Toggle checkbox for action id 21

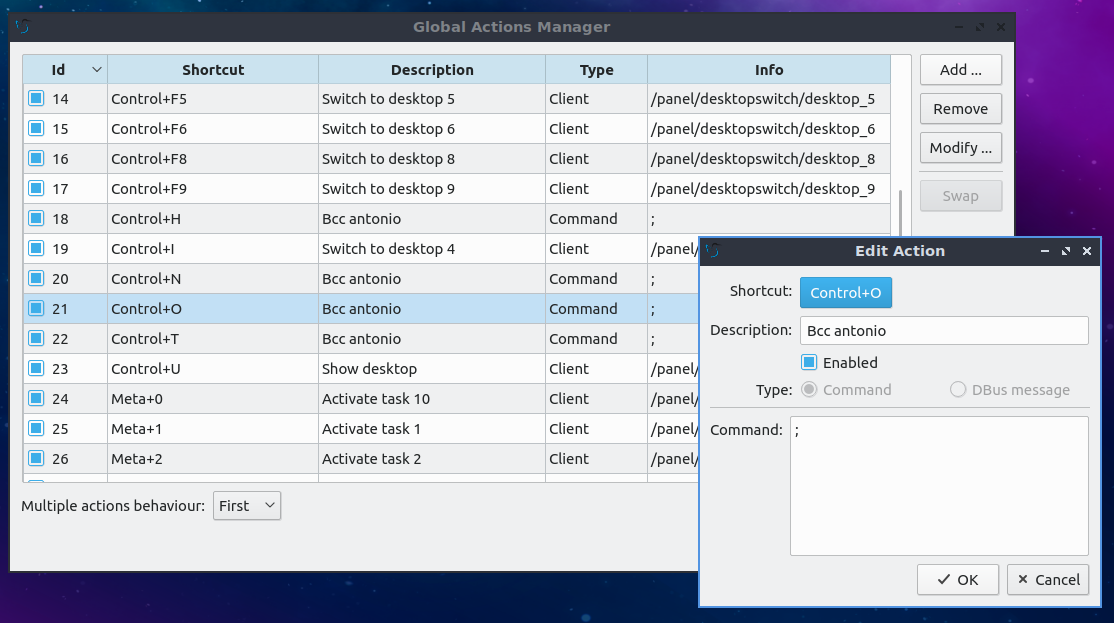click(36, 308)
